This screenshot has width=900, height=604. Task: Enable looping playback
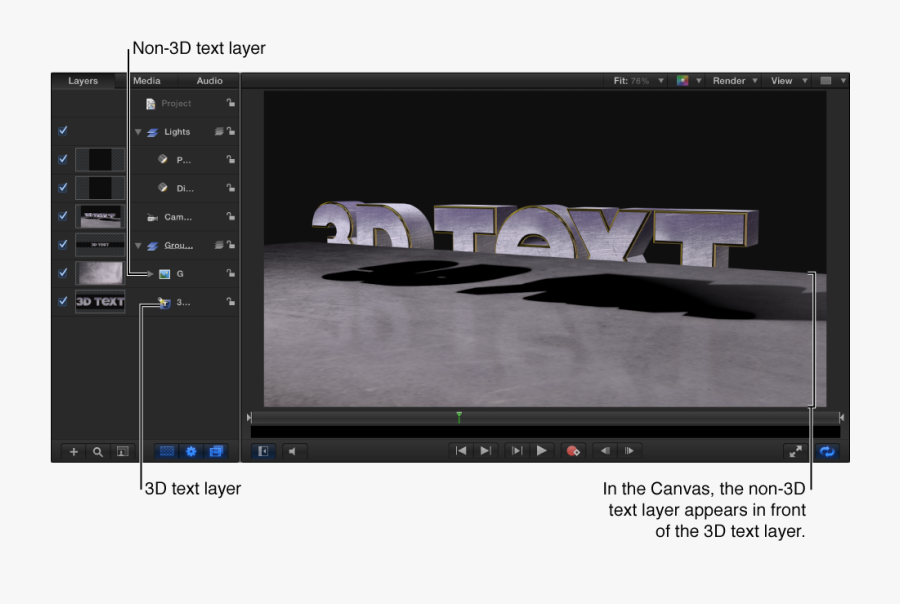pos(827,451)
